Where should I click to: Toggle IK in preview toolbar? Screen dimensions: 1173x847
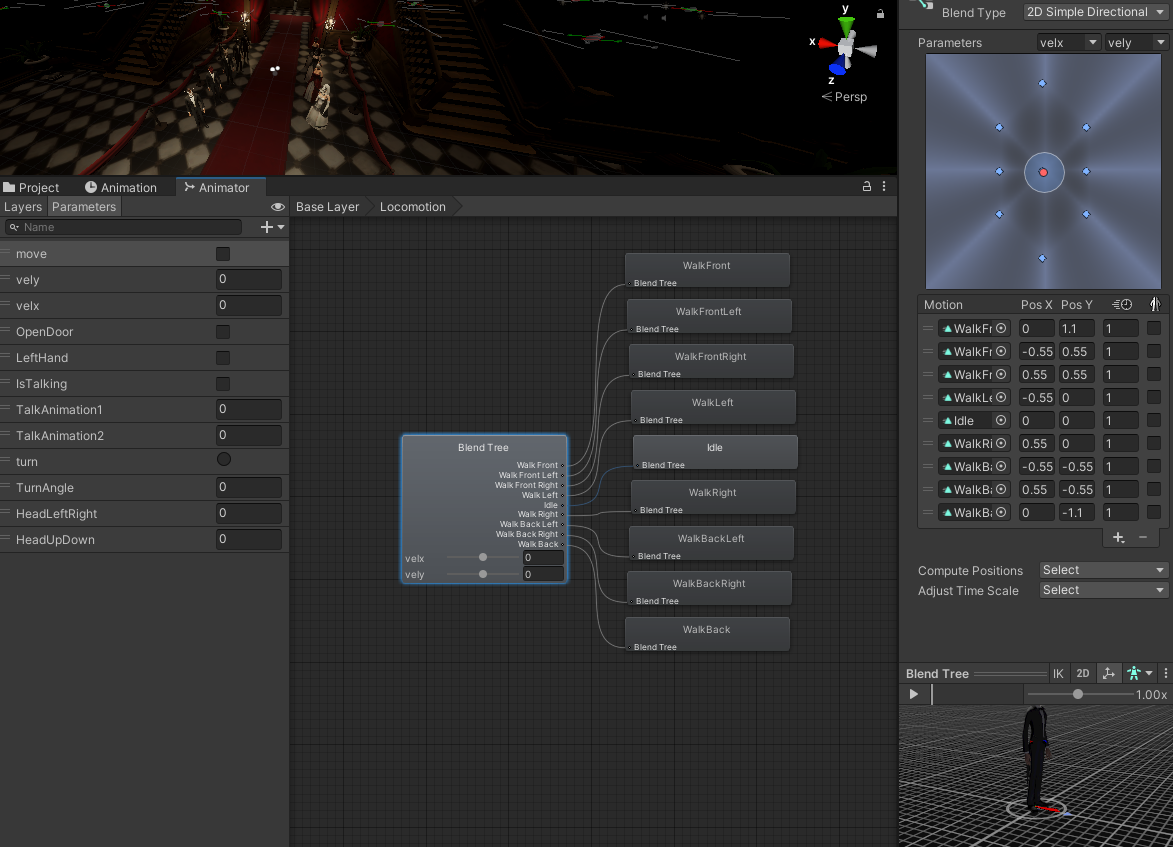[1058, 673]
